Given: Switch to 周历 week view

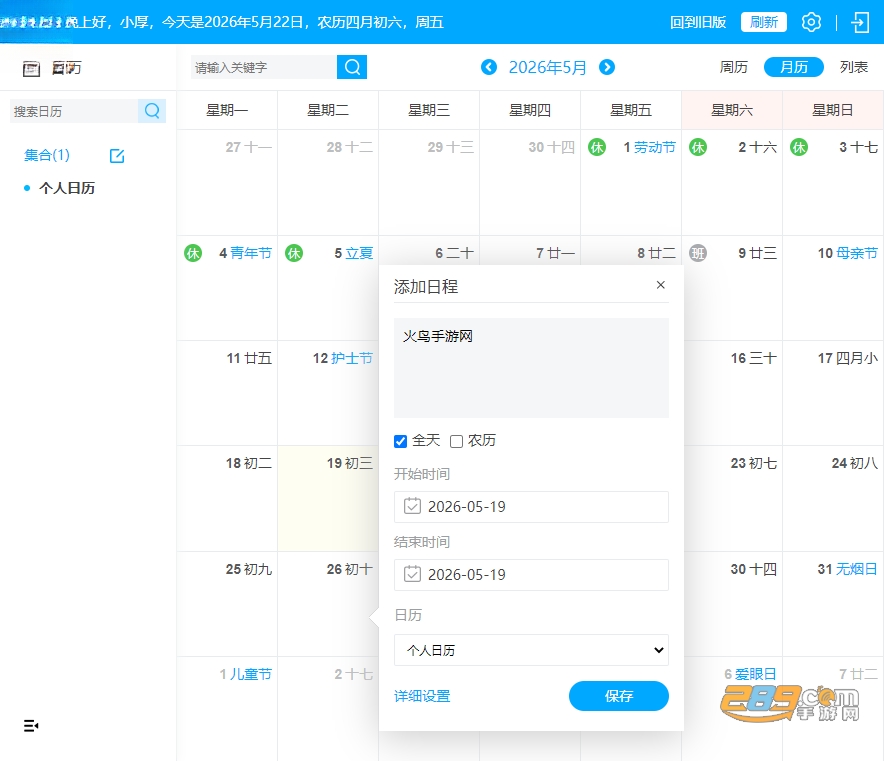Looking at the screenshot, I should [733, 67].
